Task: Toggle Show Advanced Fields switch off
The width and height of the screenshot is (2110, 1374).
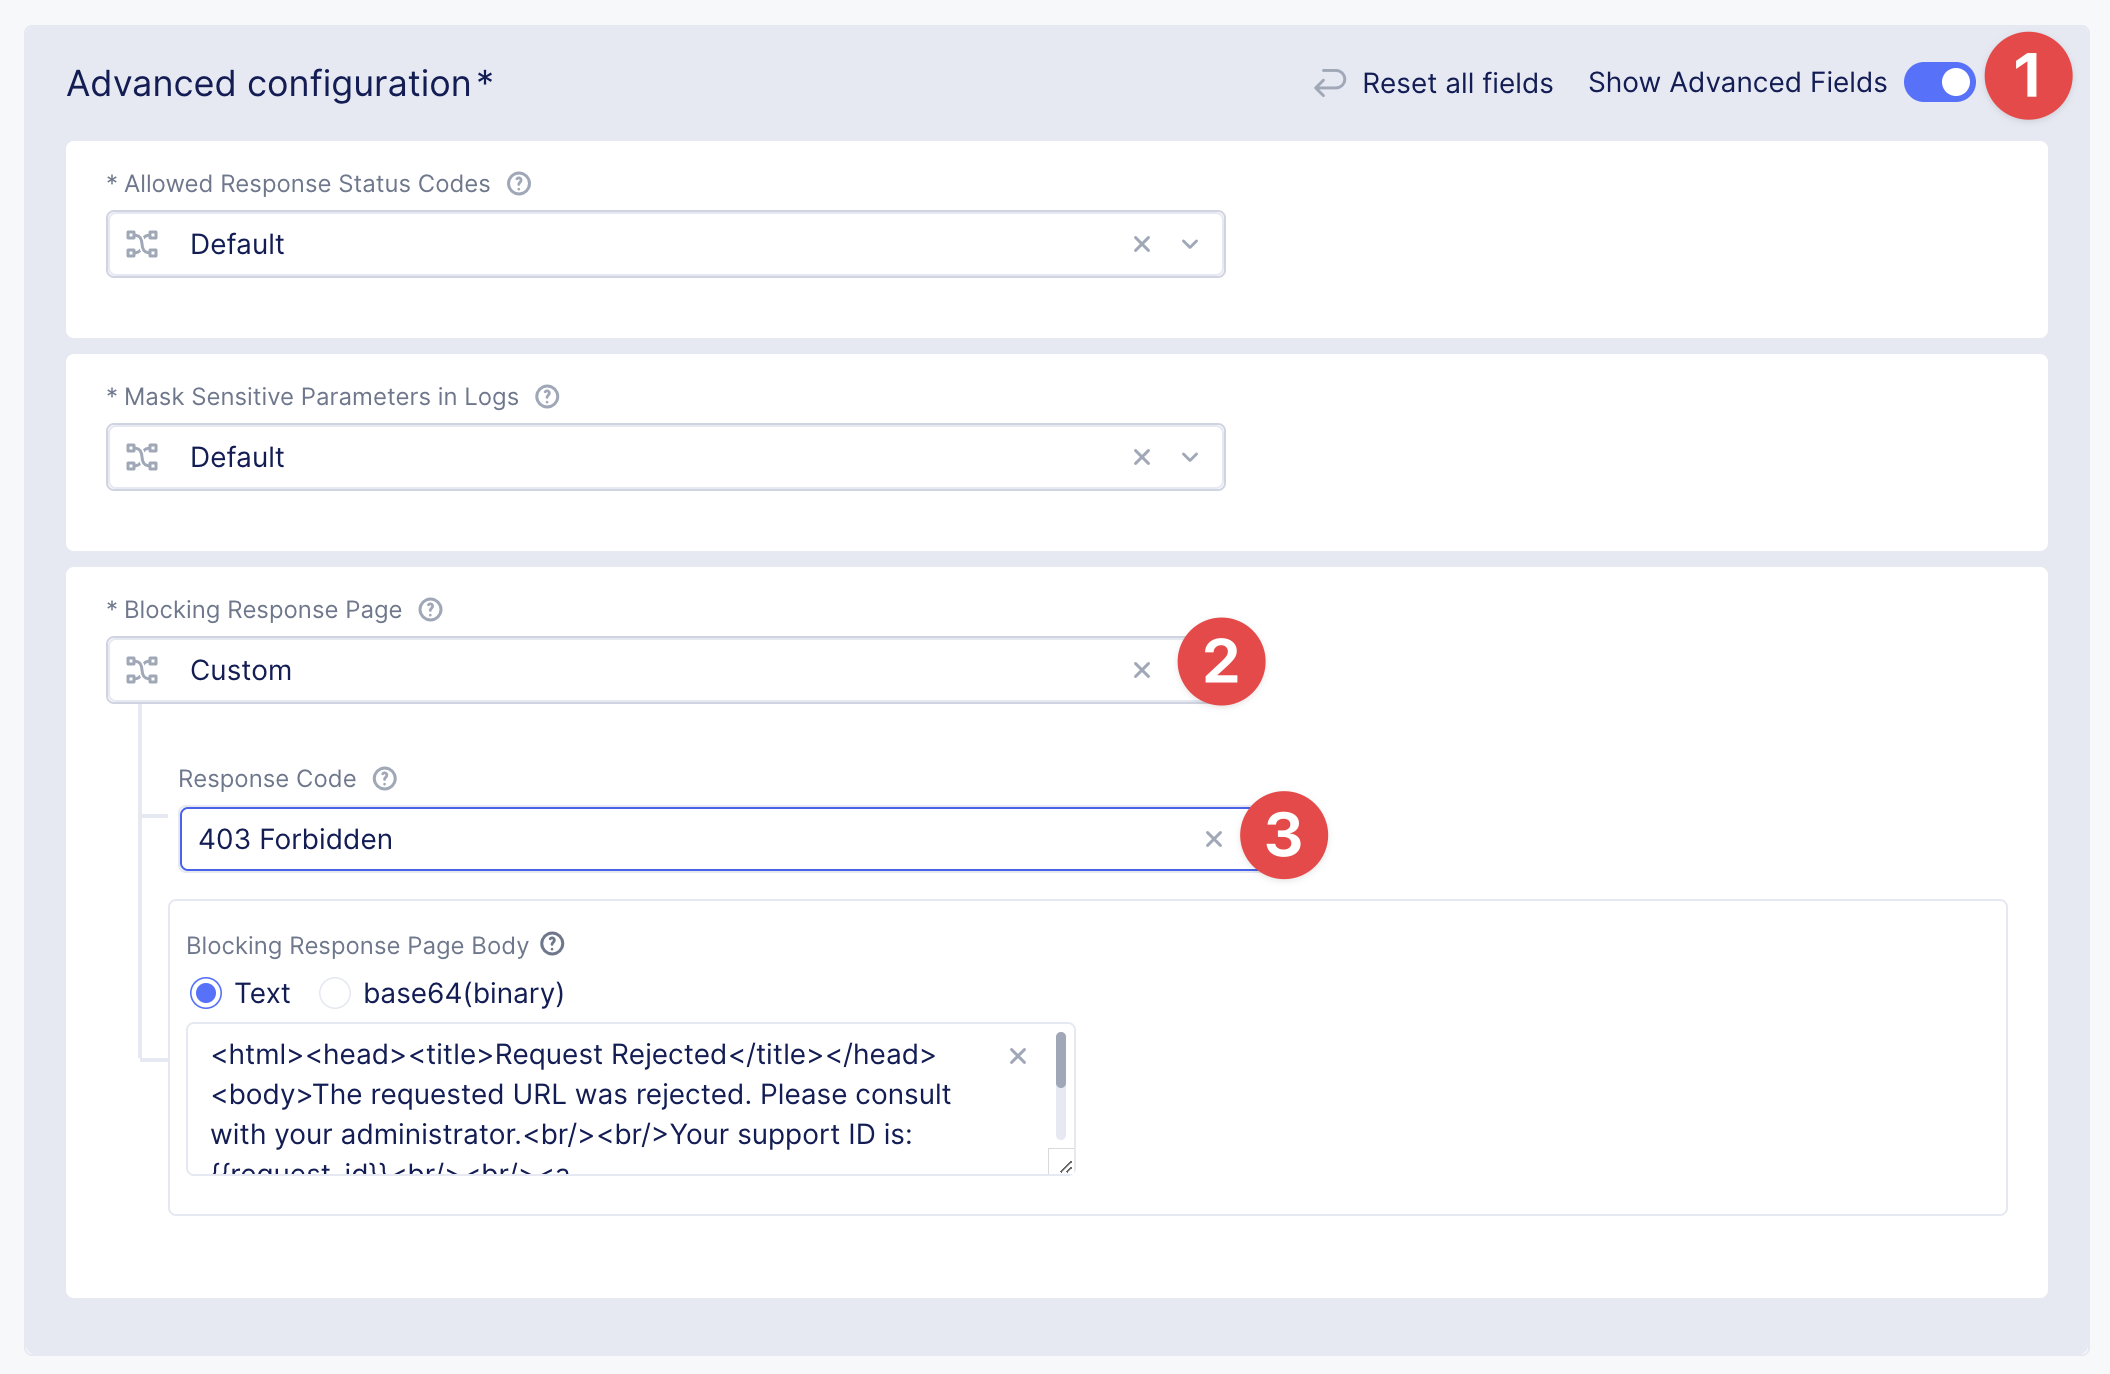Action: tap(1938, 82)
